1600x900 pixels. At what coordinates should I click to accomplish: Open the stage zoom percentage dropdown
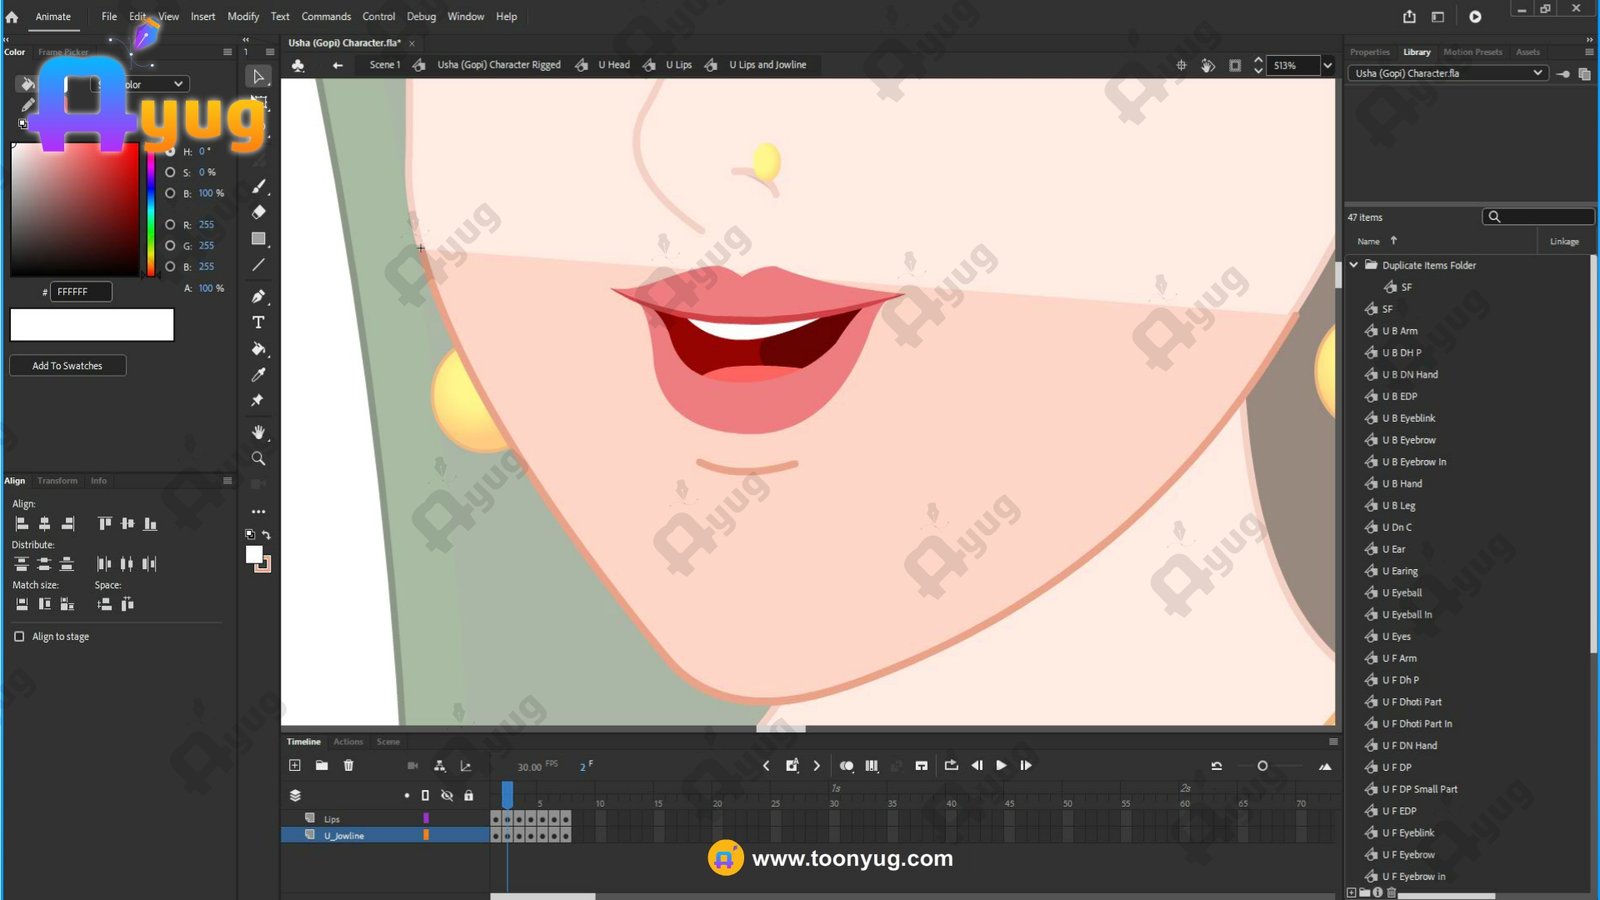coord(1327,65)
